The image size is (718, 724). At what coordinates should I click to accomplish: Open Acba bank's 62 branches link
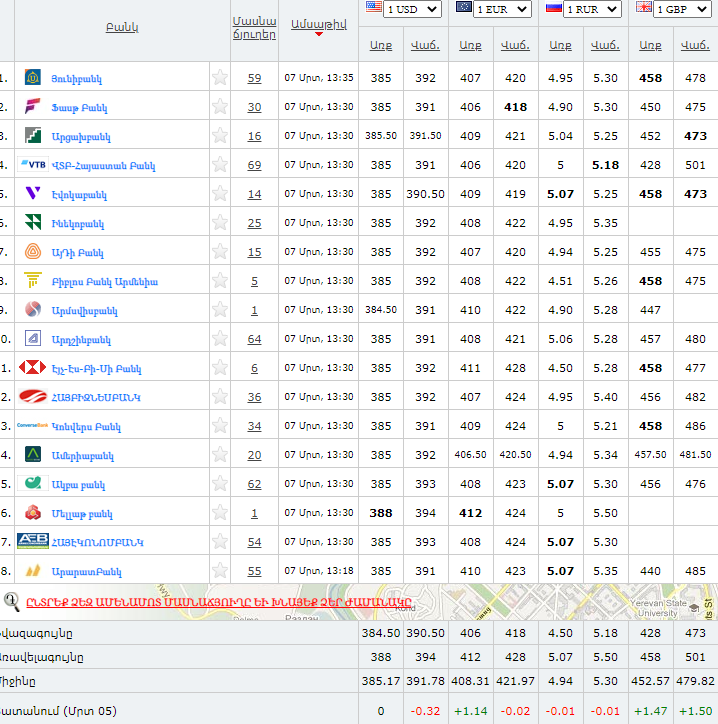254,484
